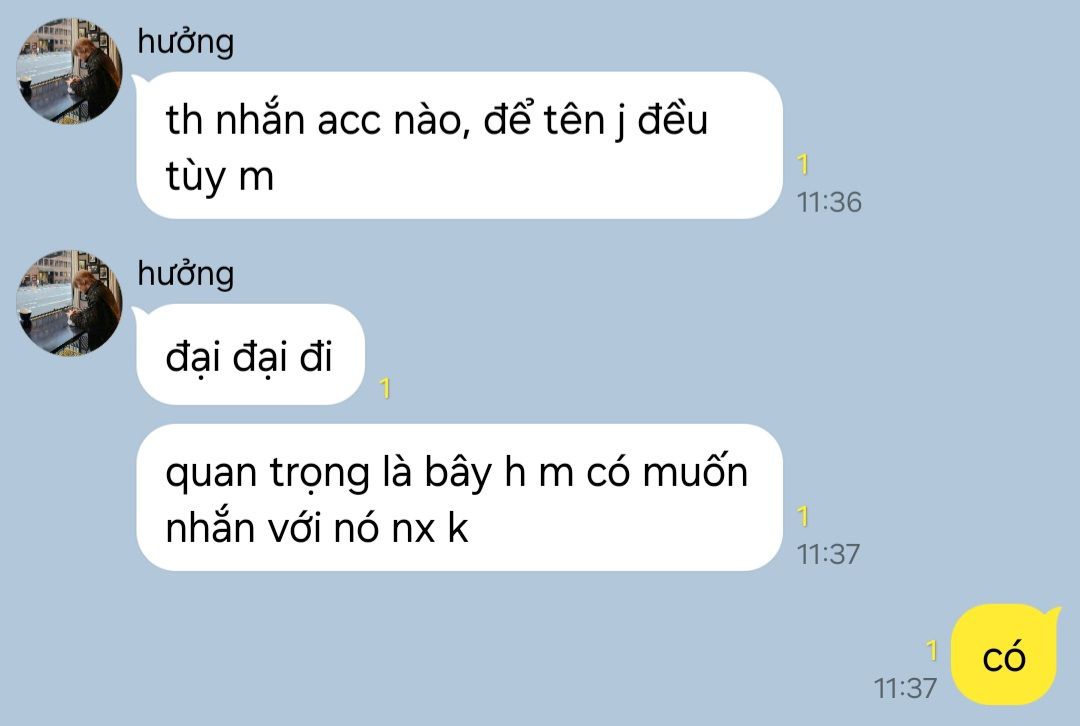Click the text "nhắn với nó nx k"

coord(317,529)
